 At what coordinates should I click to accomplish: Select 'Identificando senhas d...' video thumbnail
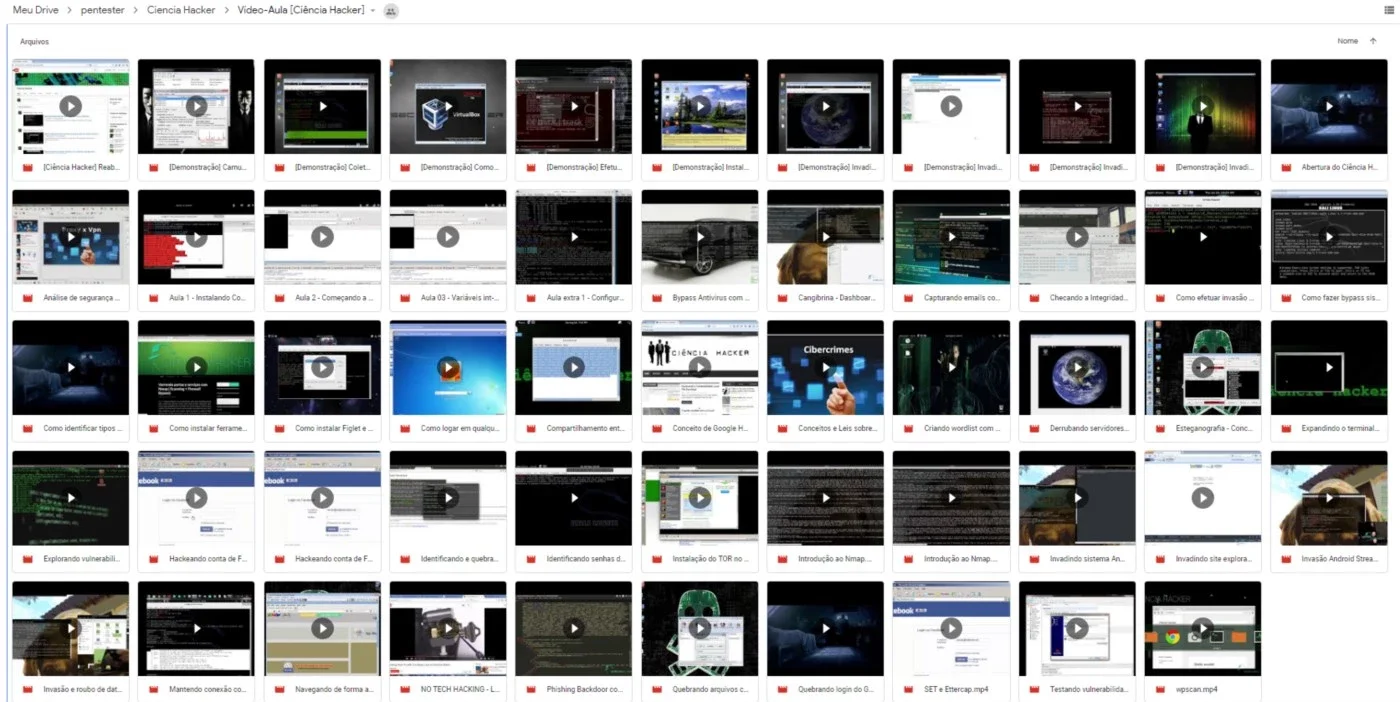point(573,498)
